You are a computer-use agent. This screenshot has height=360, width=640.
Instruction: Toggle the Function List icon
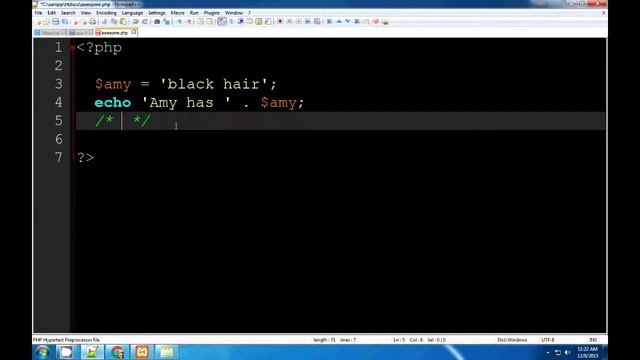pos(268,21)
